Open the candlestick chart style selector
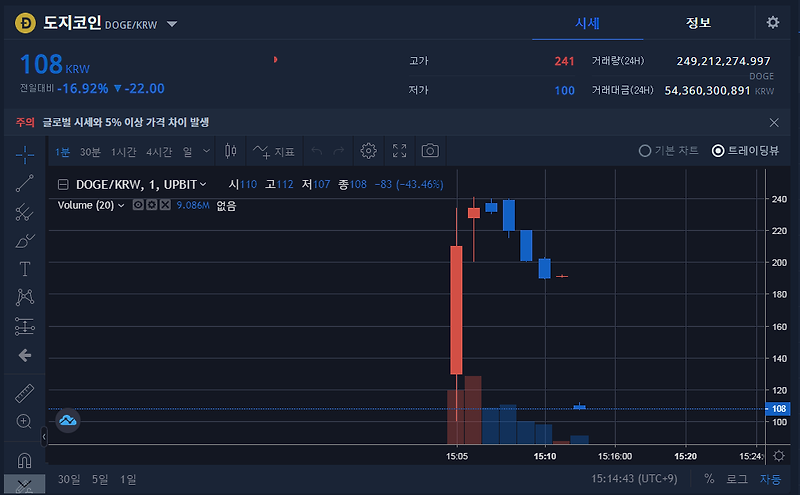800x495 pixels. (x=231, y=151)
